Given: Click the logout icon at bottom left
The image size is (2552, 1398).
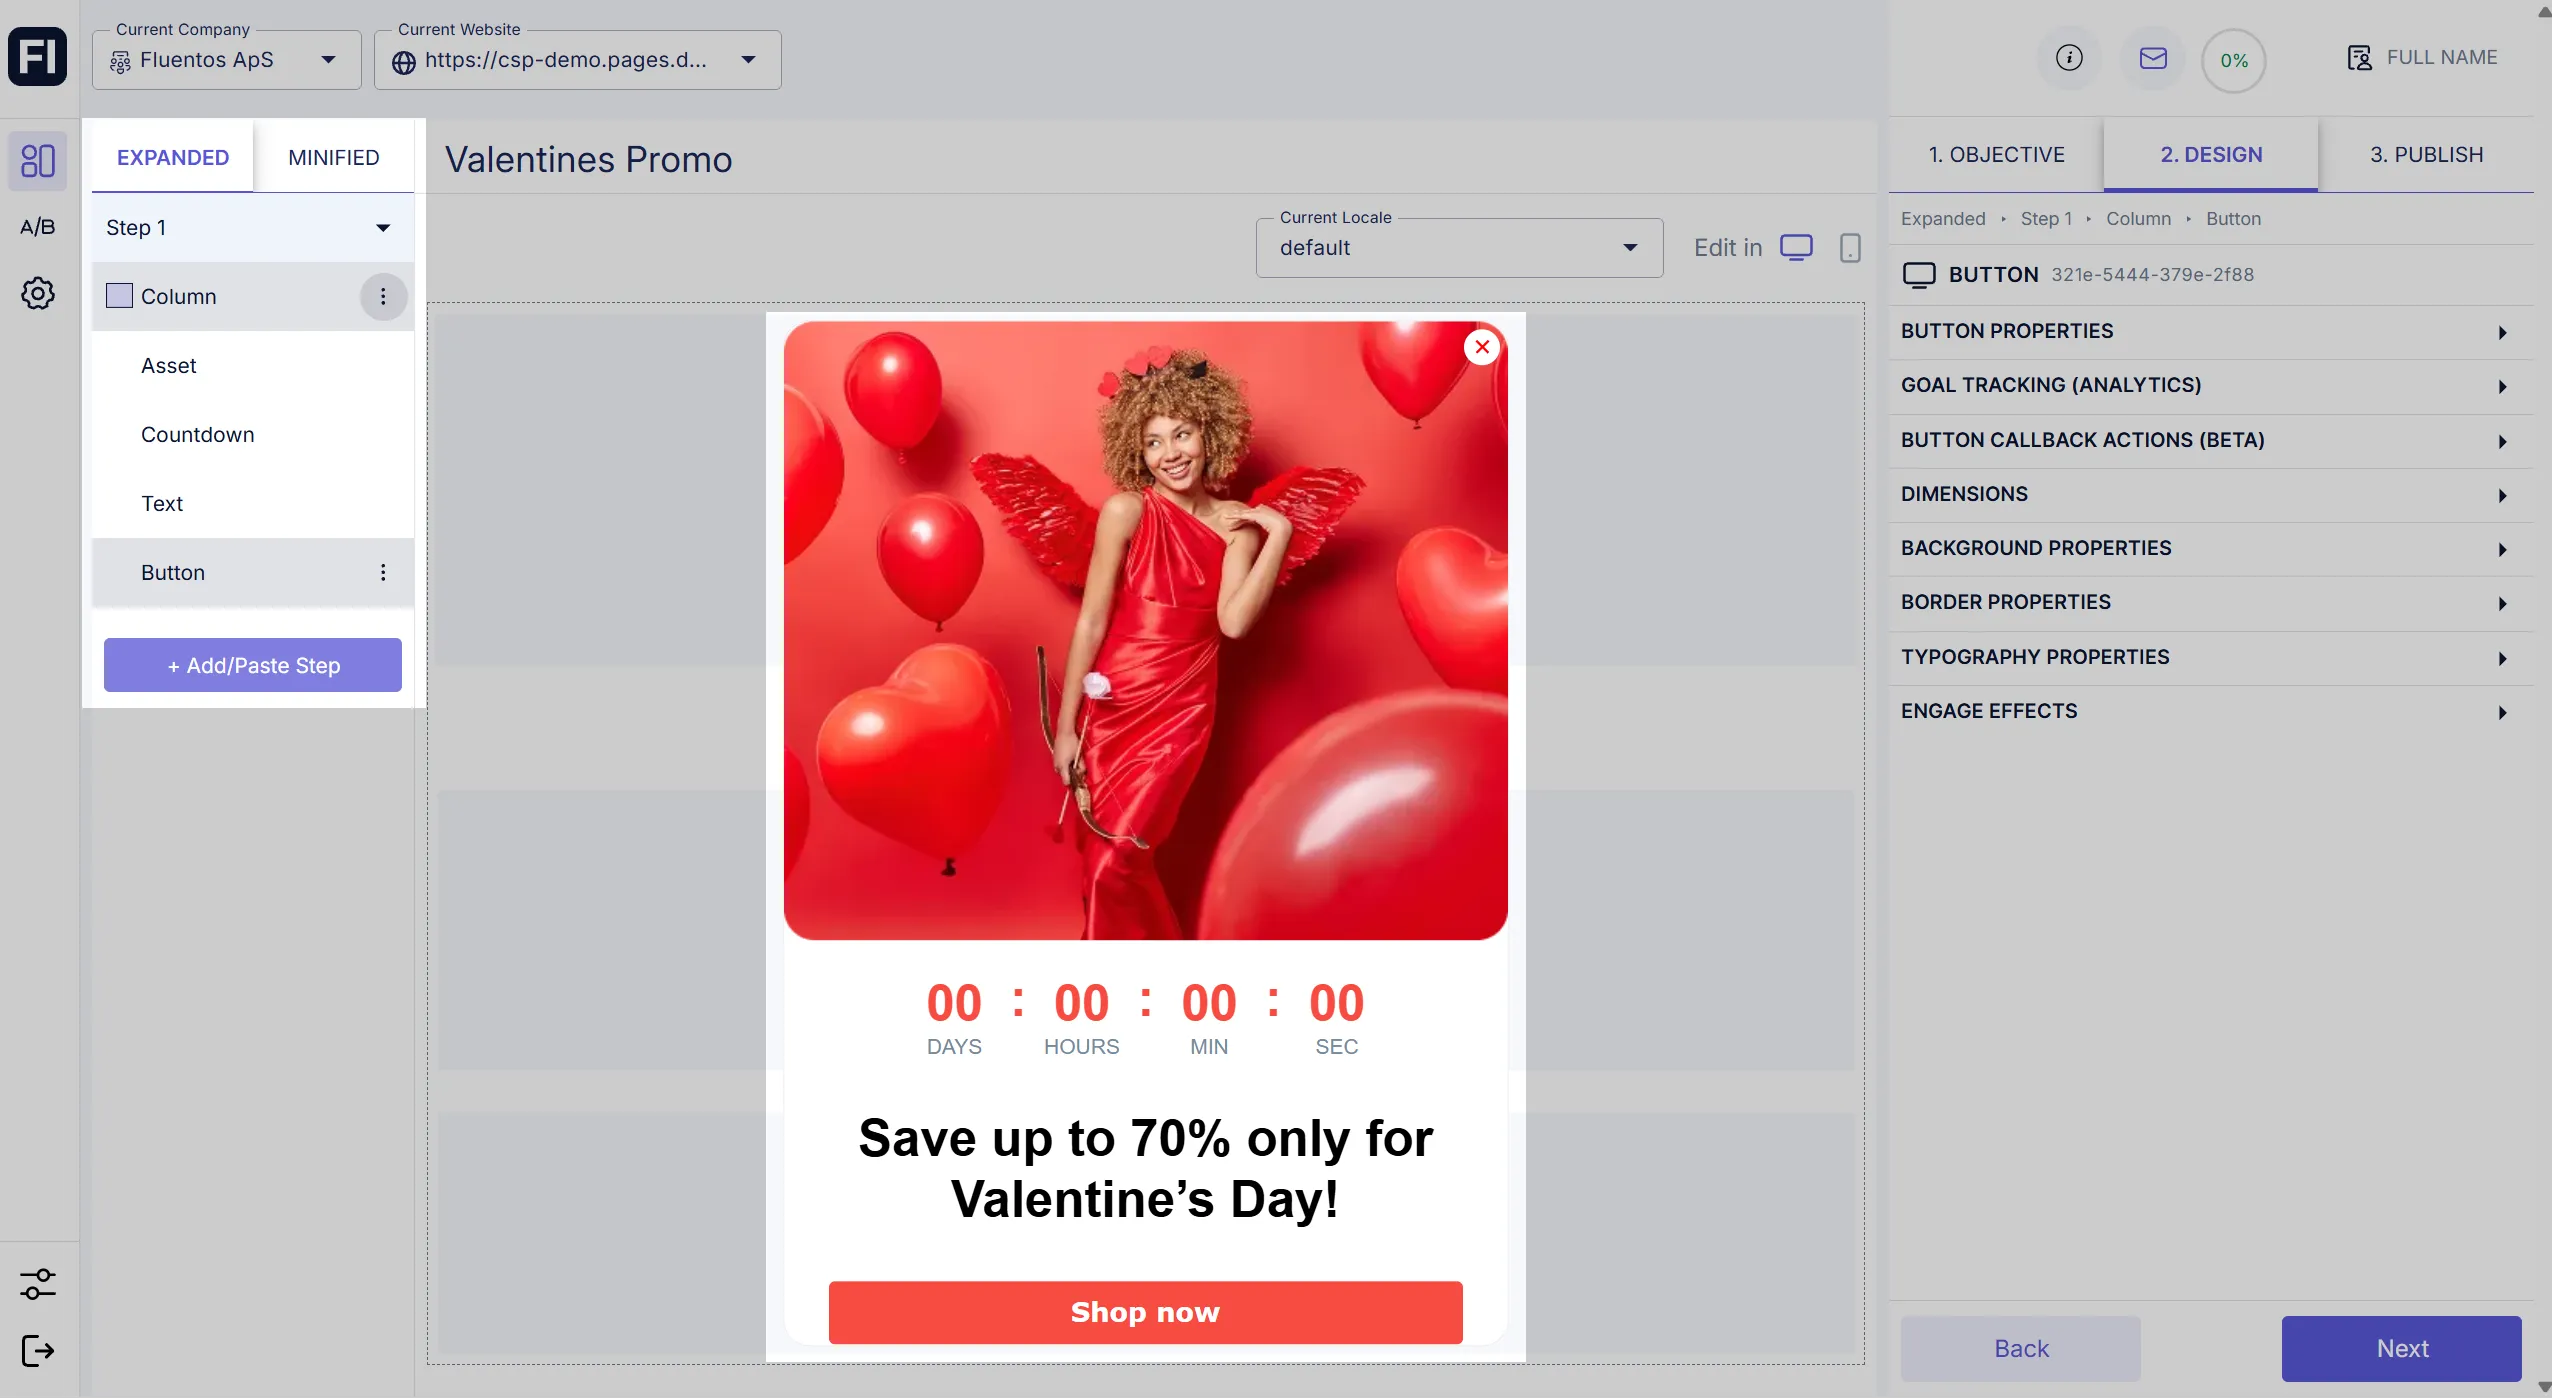Looking at the screenshot, I should 38,1351.
